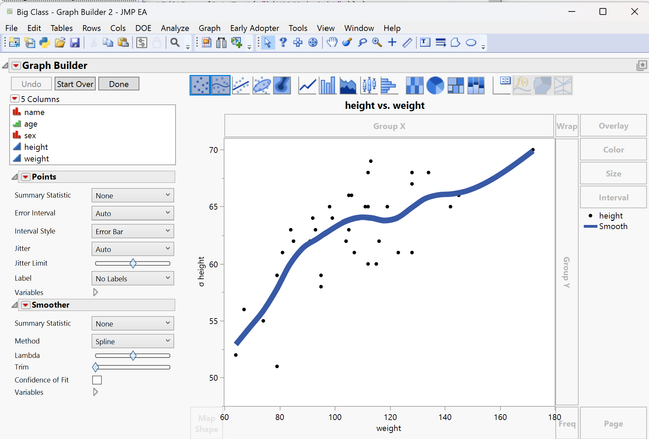Adjust the Trim slider handle
The image size is (649, 439).
coord(96,367)
